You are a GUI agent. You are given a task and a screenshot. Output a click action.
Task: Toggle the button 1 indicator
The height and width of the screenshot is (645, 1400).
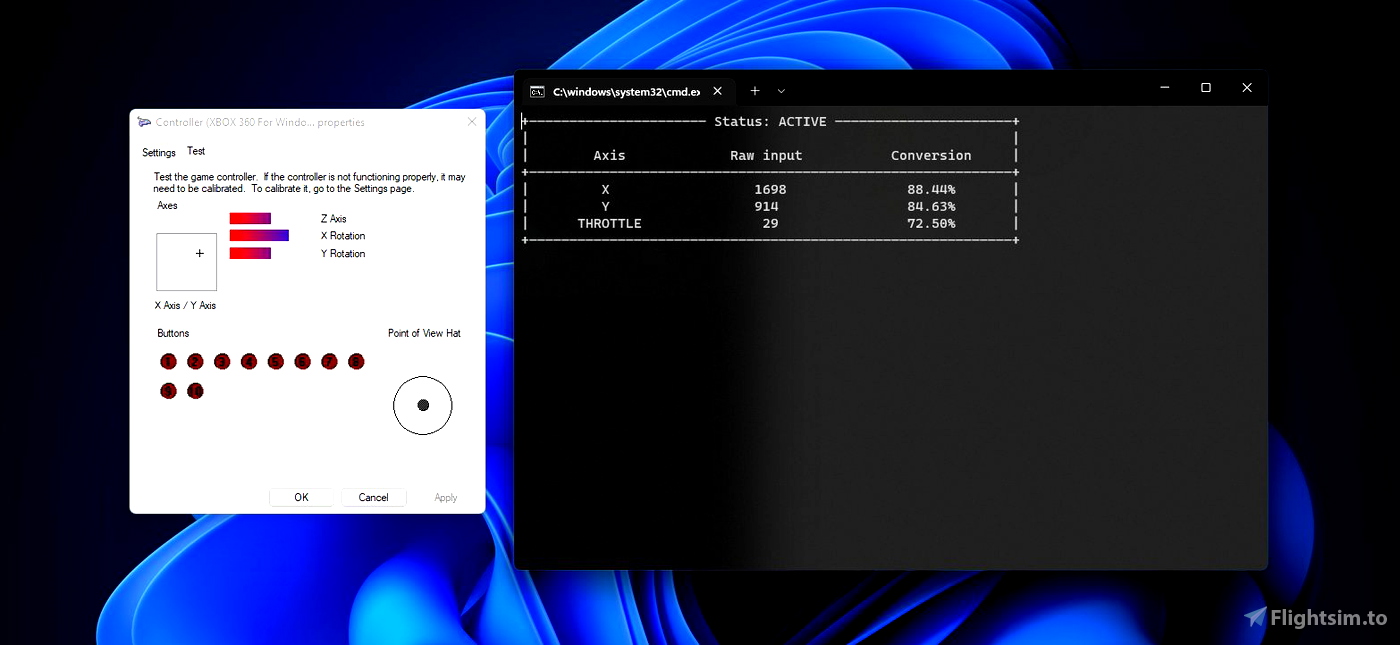pyautogui.click(x=168, y=361)
